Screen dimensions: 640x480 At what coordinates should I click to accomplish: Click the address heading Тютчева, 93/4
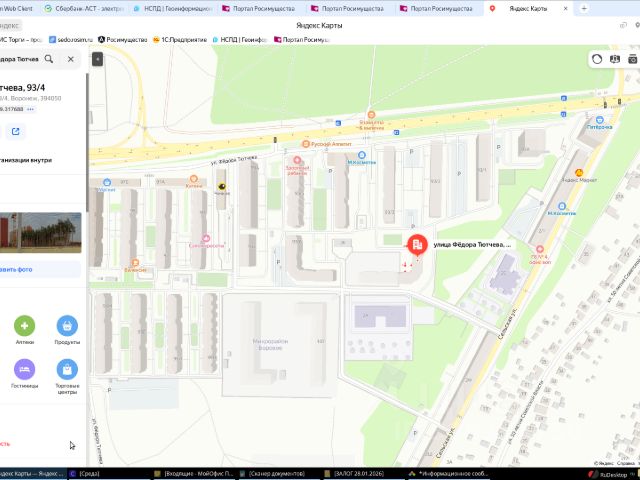click(22, 87)
